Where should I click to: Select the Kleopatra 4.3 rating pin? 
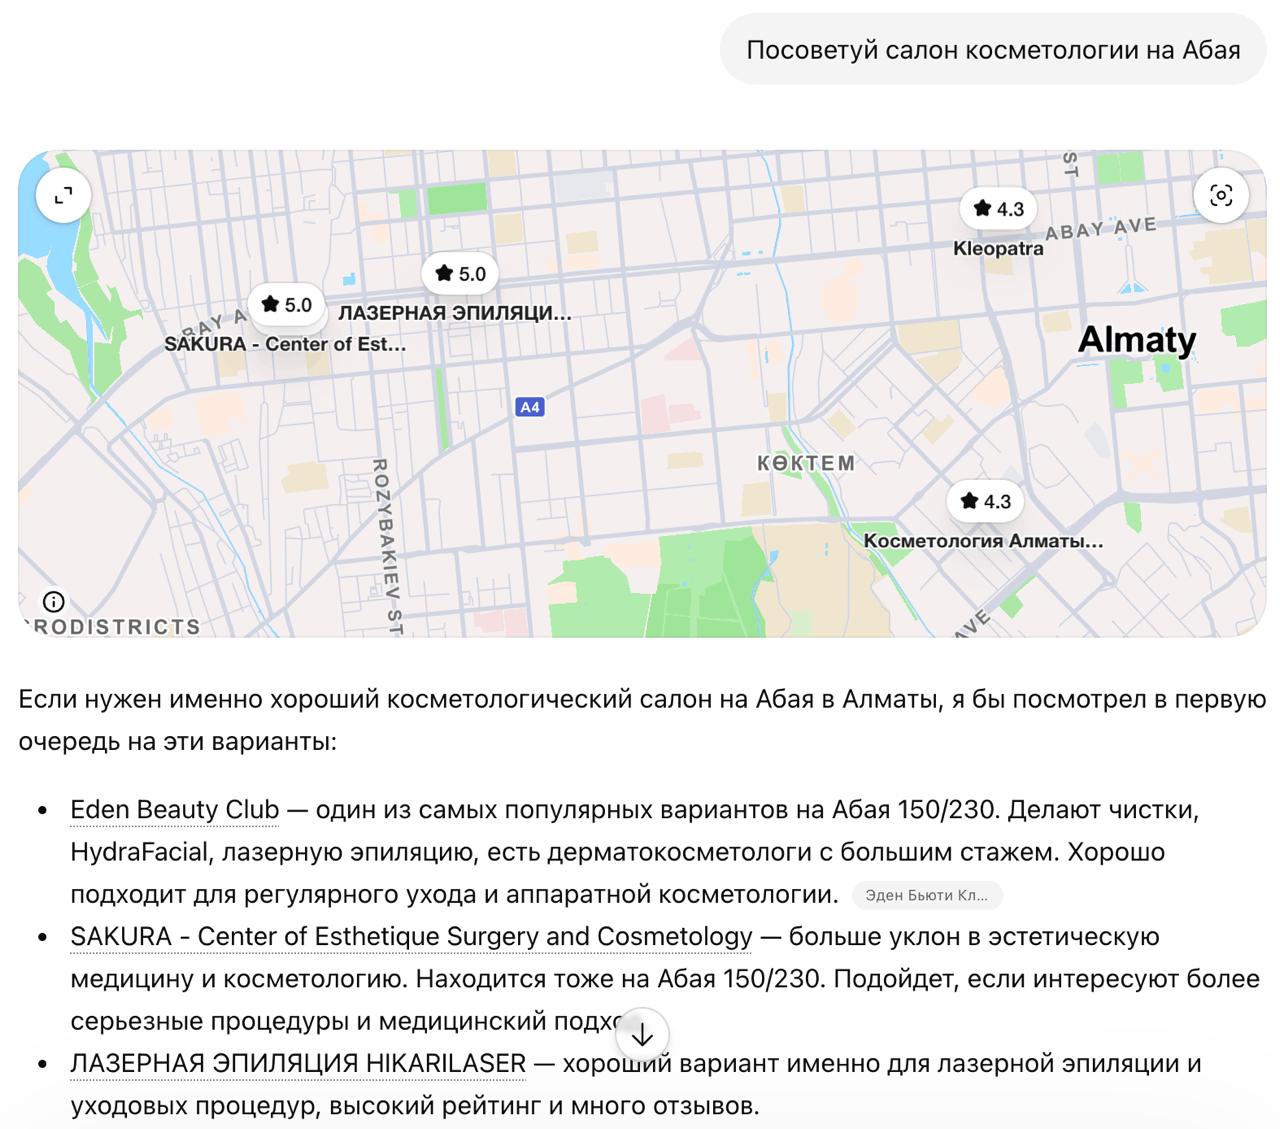(999, 209)
